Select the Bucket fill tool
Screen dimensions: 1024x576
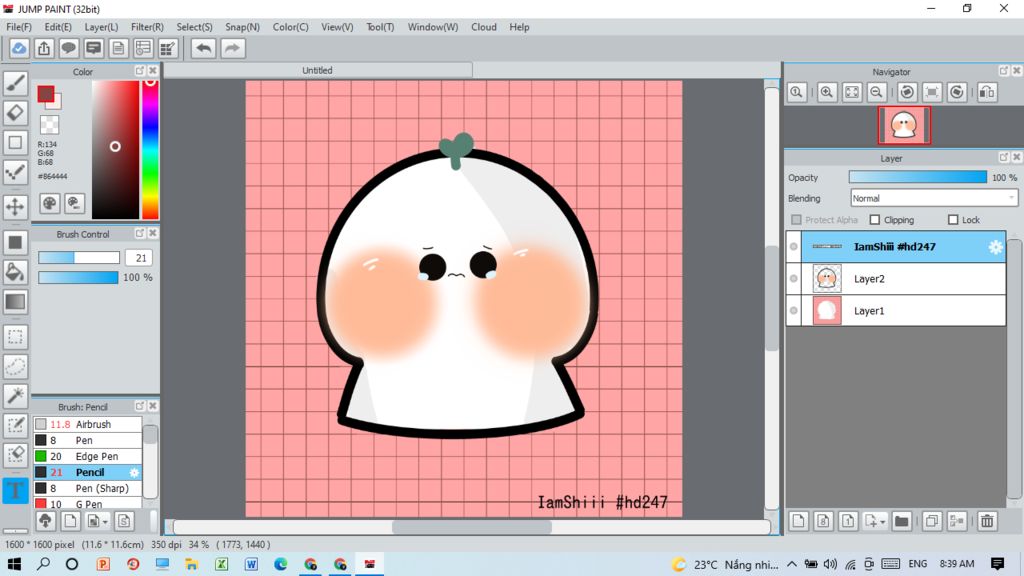click(x=16, y=272)
